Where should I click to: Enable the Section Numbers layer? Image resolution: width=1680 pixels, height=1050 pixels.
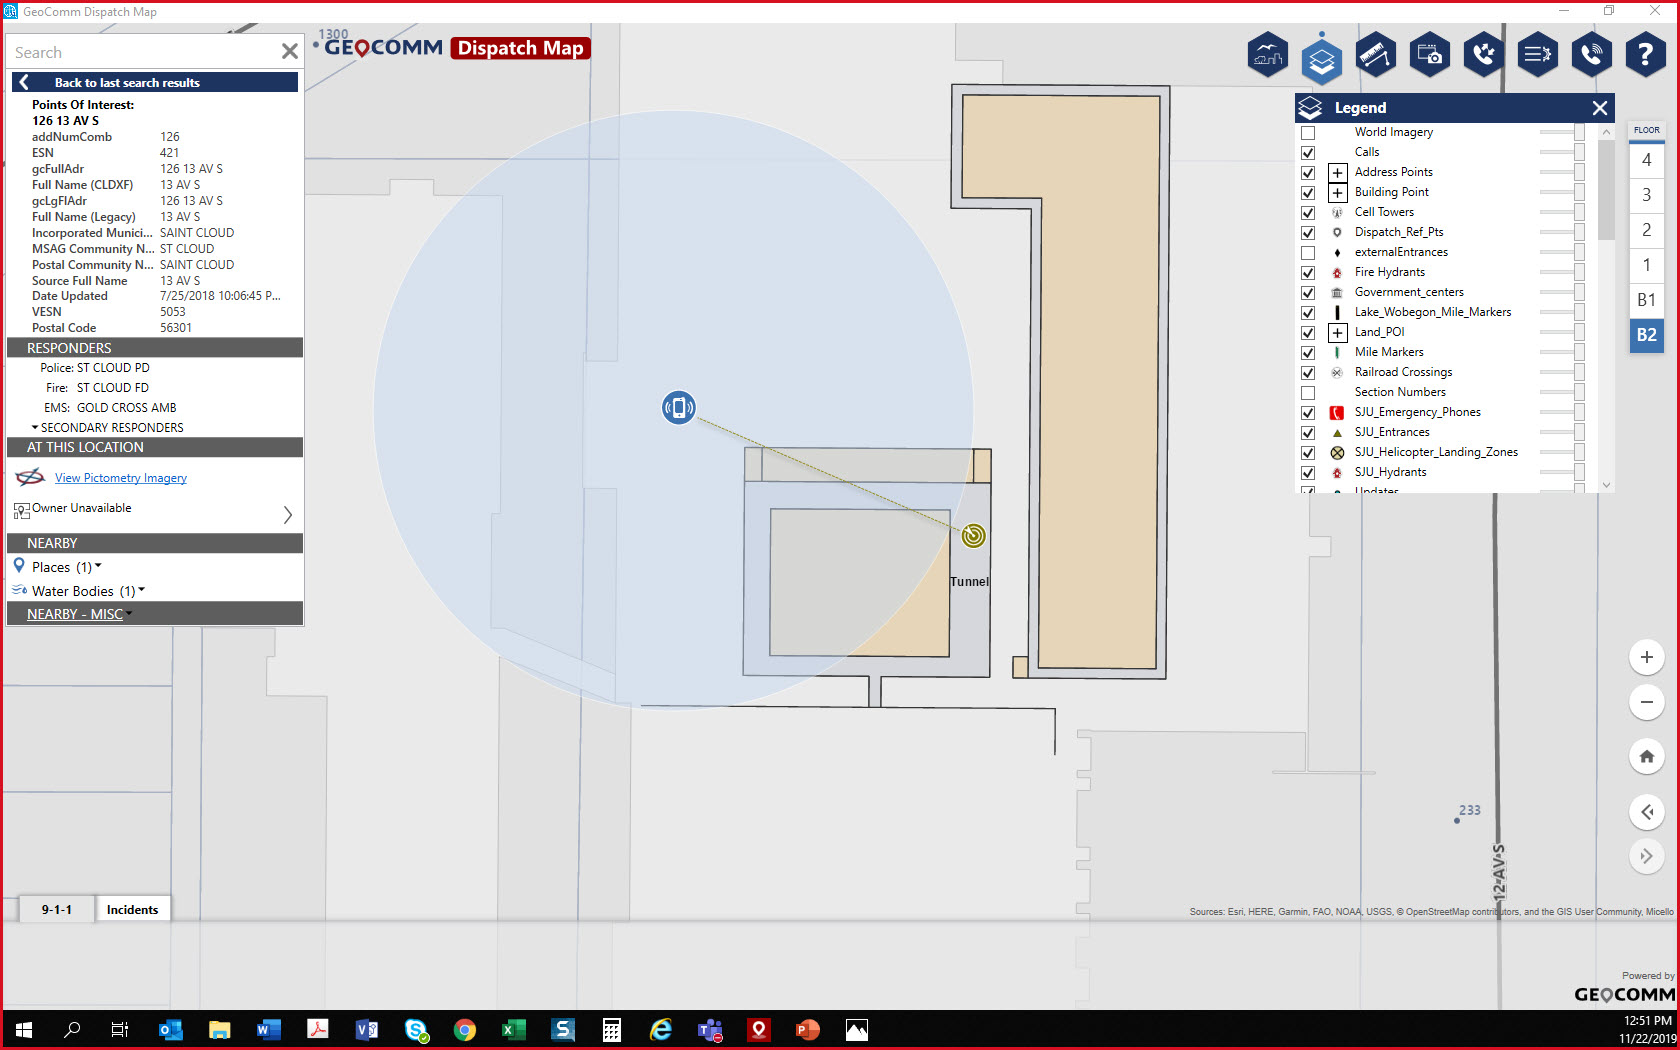1308,392
